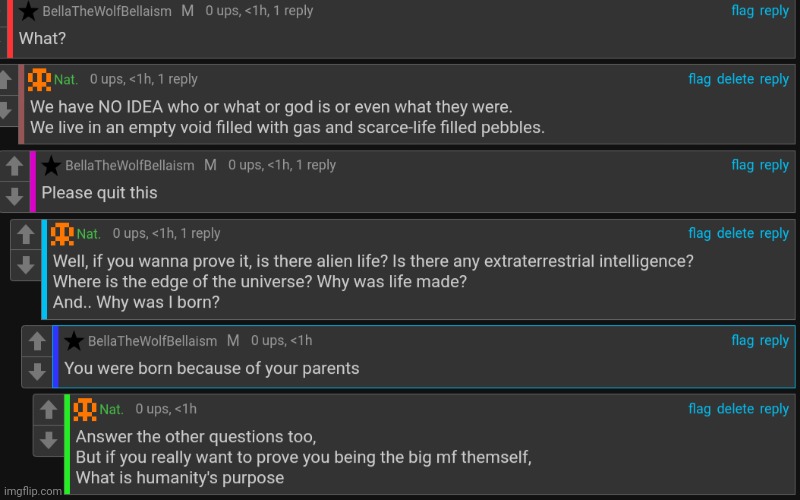Delete Nat's "Why was I born?" comment
800x500 pixels.
pyautogui.click(x=735, y=233)
